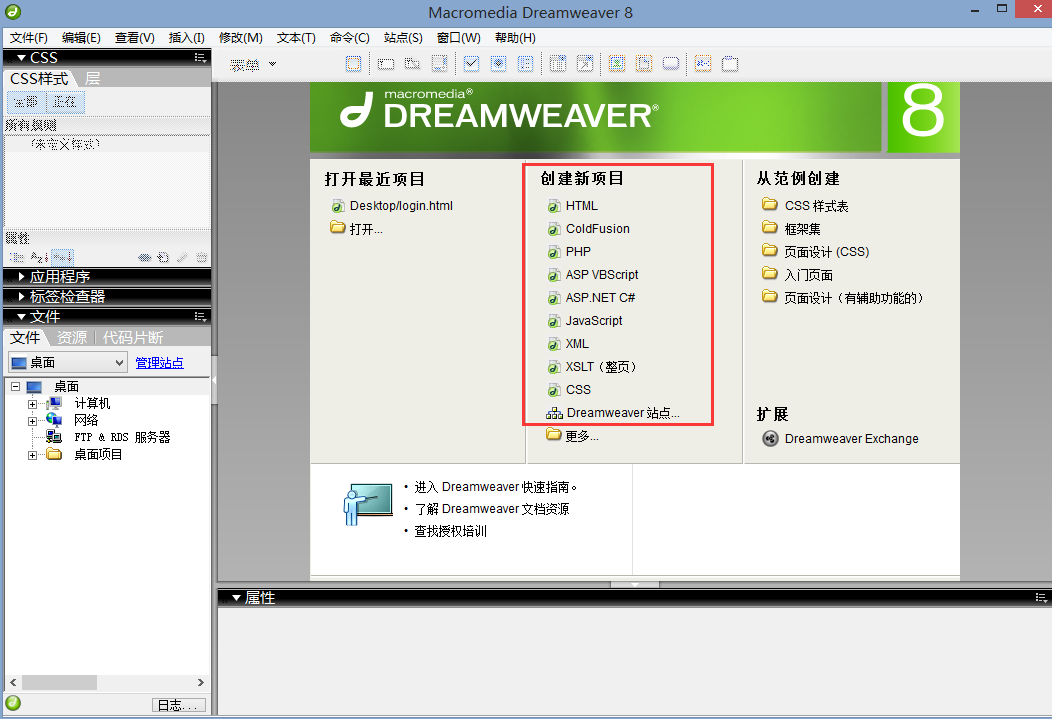Open the 帮助(H) menu
The height and width of the screenshot is (719, 1052).
point(515,38)
